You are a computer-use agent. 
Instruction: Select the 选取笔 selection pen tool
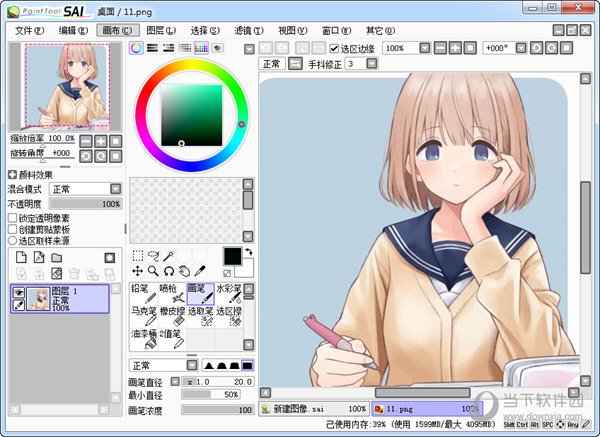click(200, 316)
